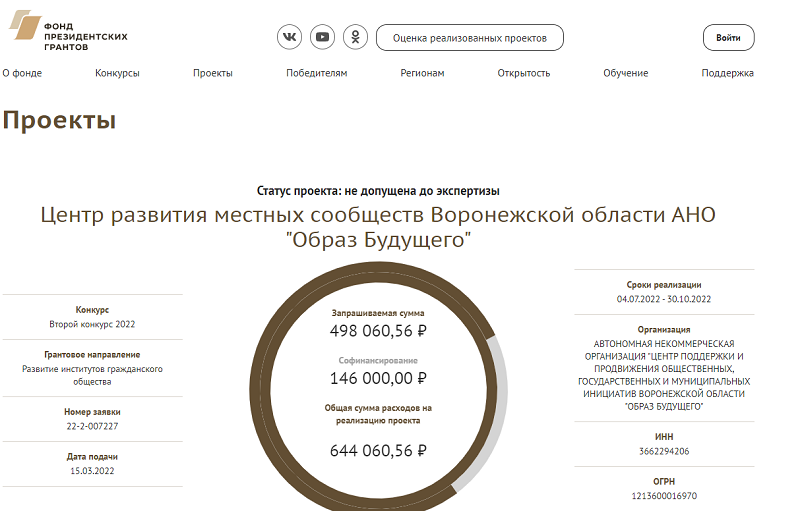This screenshot has height=511, width=800.
Task: Click the Грантовое направление label
Action: coord(92,355)
